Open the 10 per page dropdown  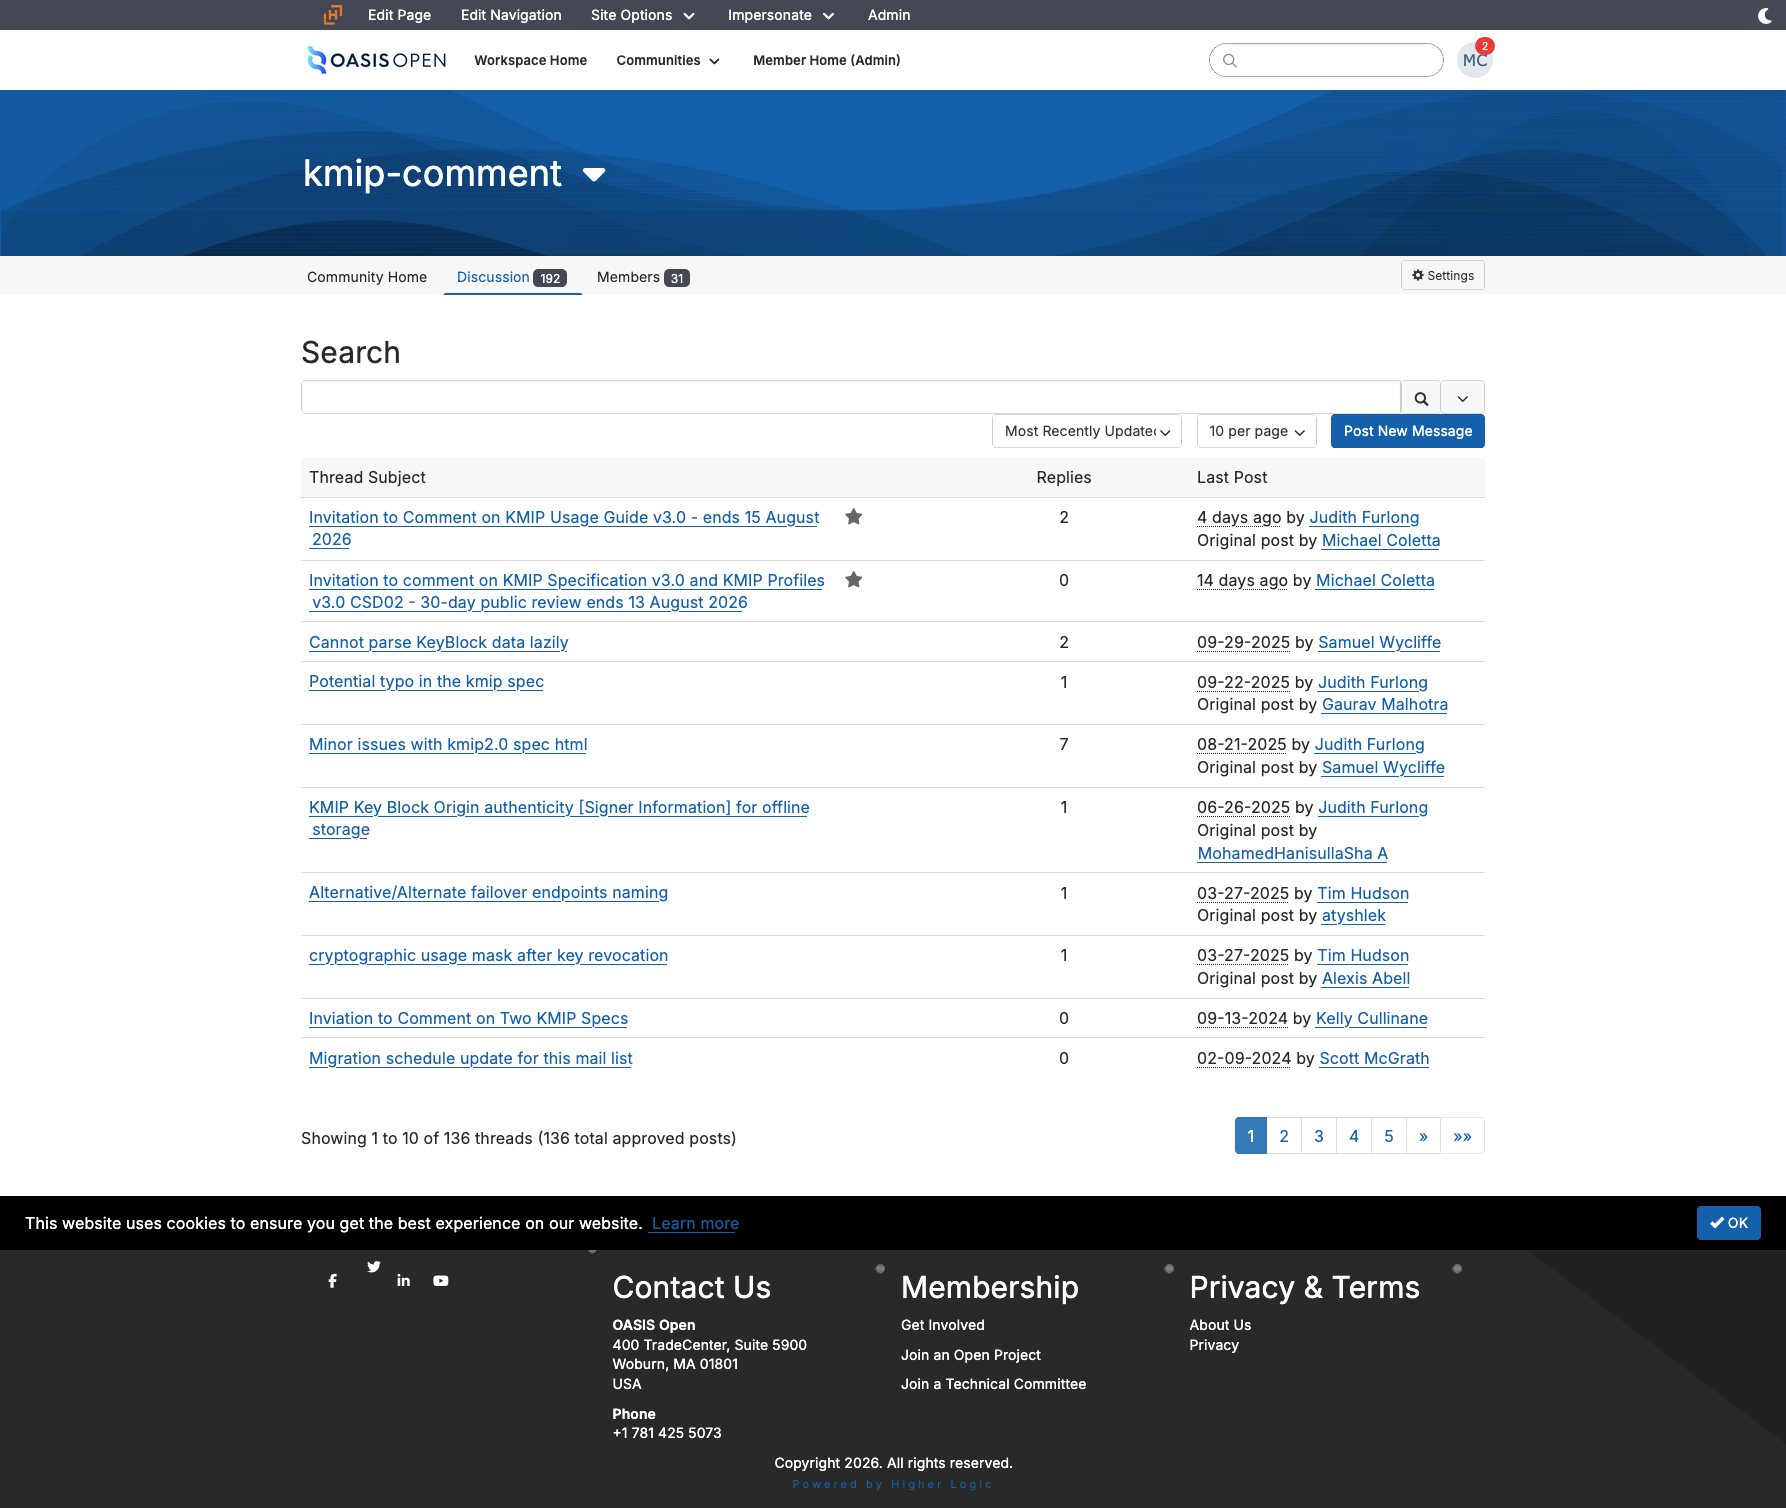[x=1257, y=431]
